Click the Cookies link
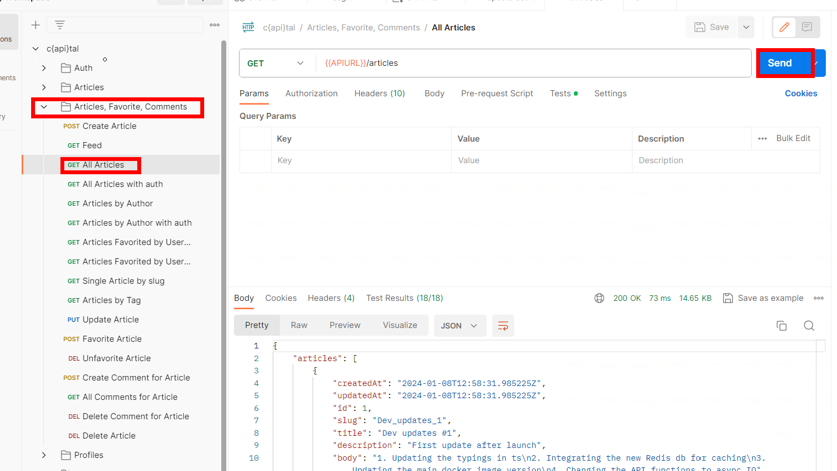837x471 pixels. [801, 93]
